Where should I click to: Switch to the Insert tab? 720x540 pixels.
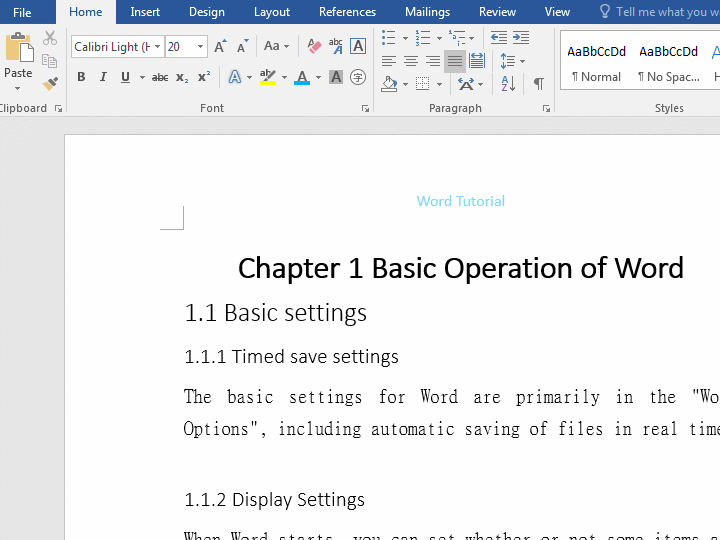tap(145, 12)
